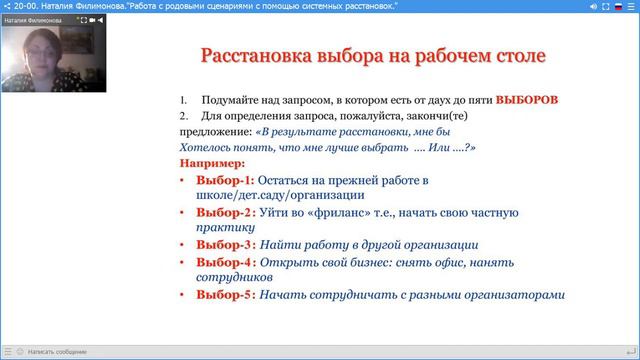Click the 'Выбор-4:' label
The height and width of the screenshot is (360, 640).
(x=226, y=262)
